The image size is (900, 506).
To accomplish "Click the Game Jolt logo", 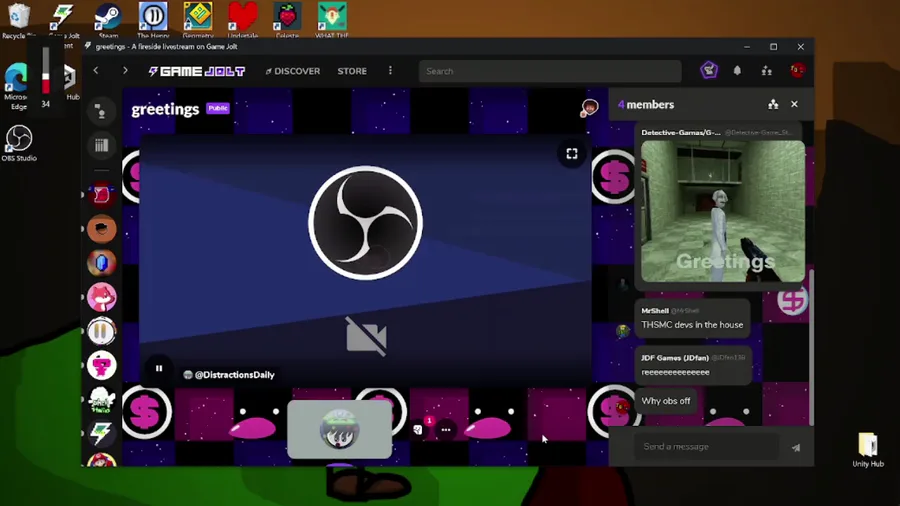I will coord(197,71).
